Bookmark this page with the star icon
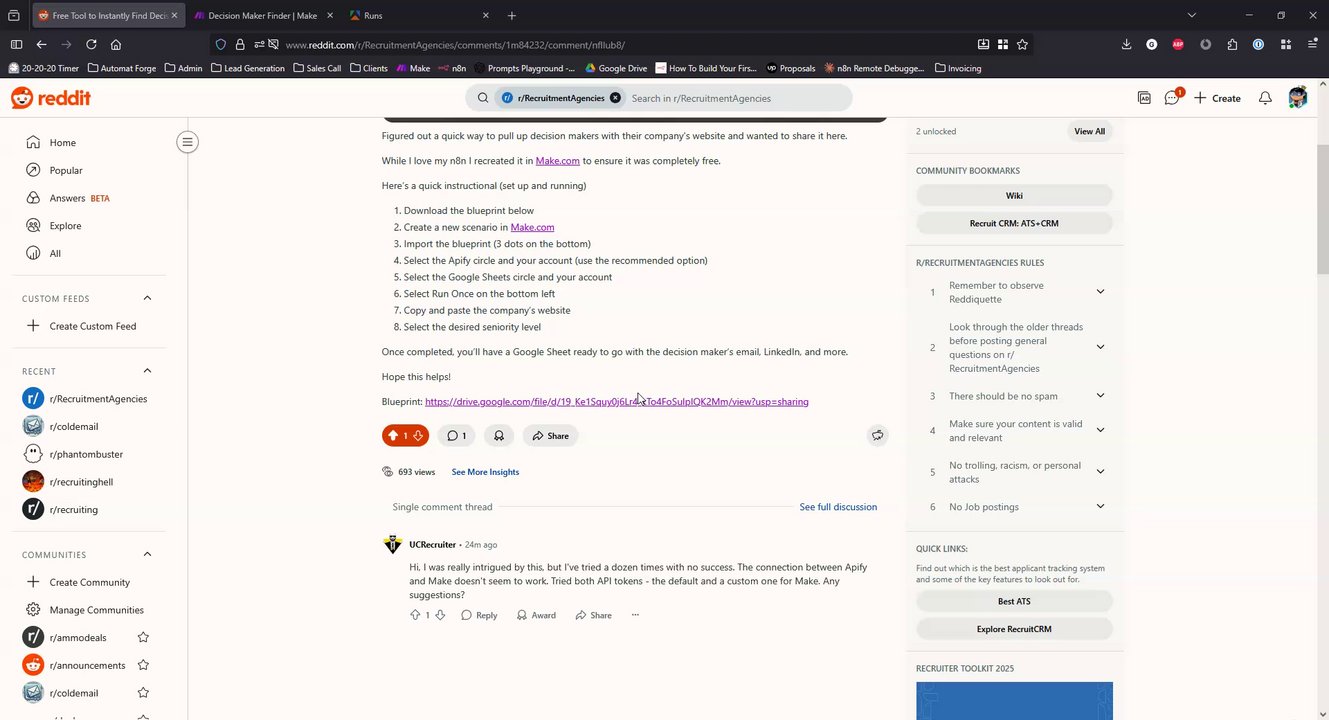This screenshot has width=1329, height=720. coord(1022,44)
